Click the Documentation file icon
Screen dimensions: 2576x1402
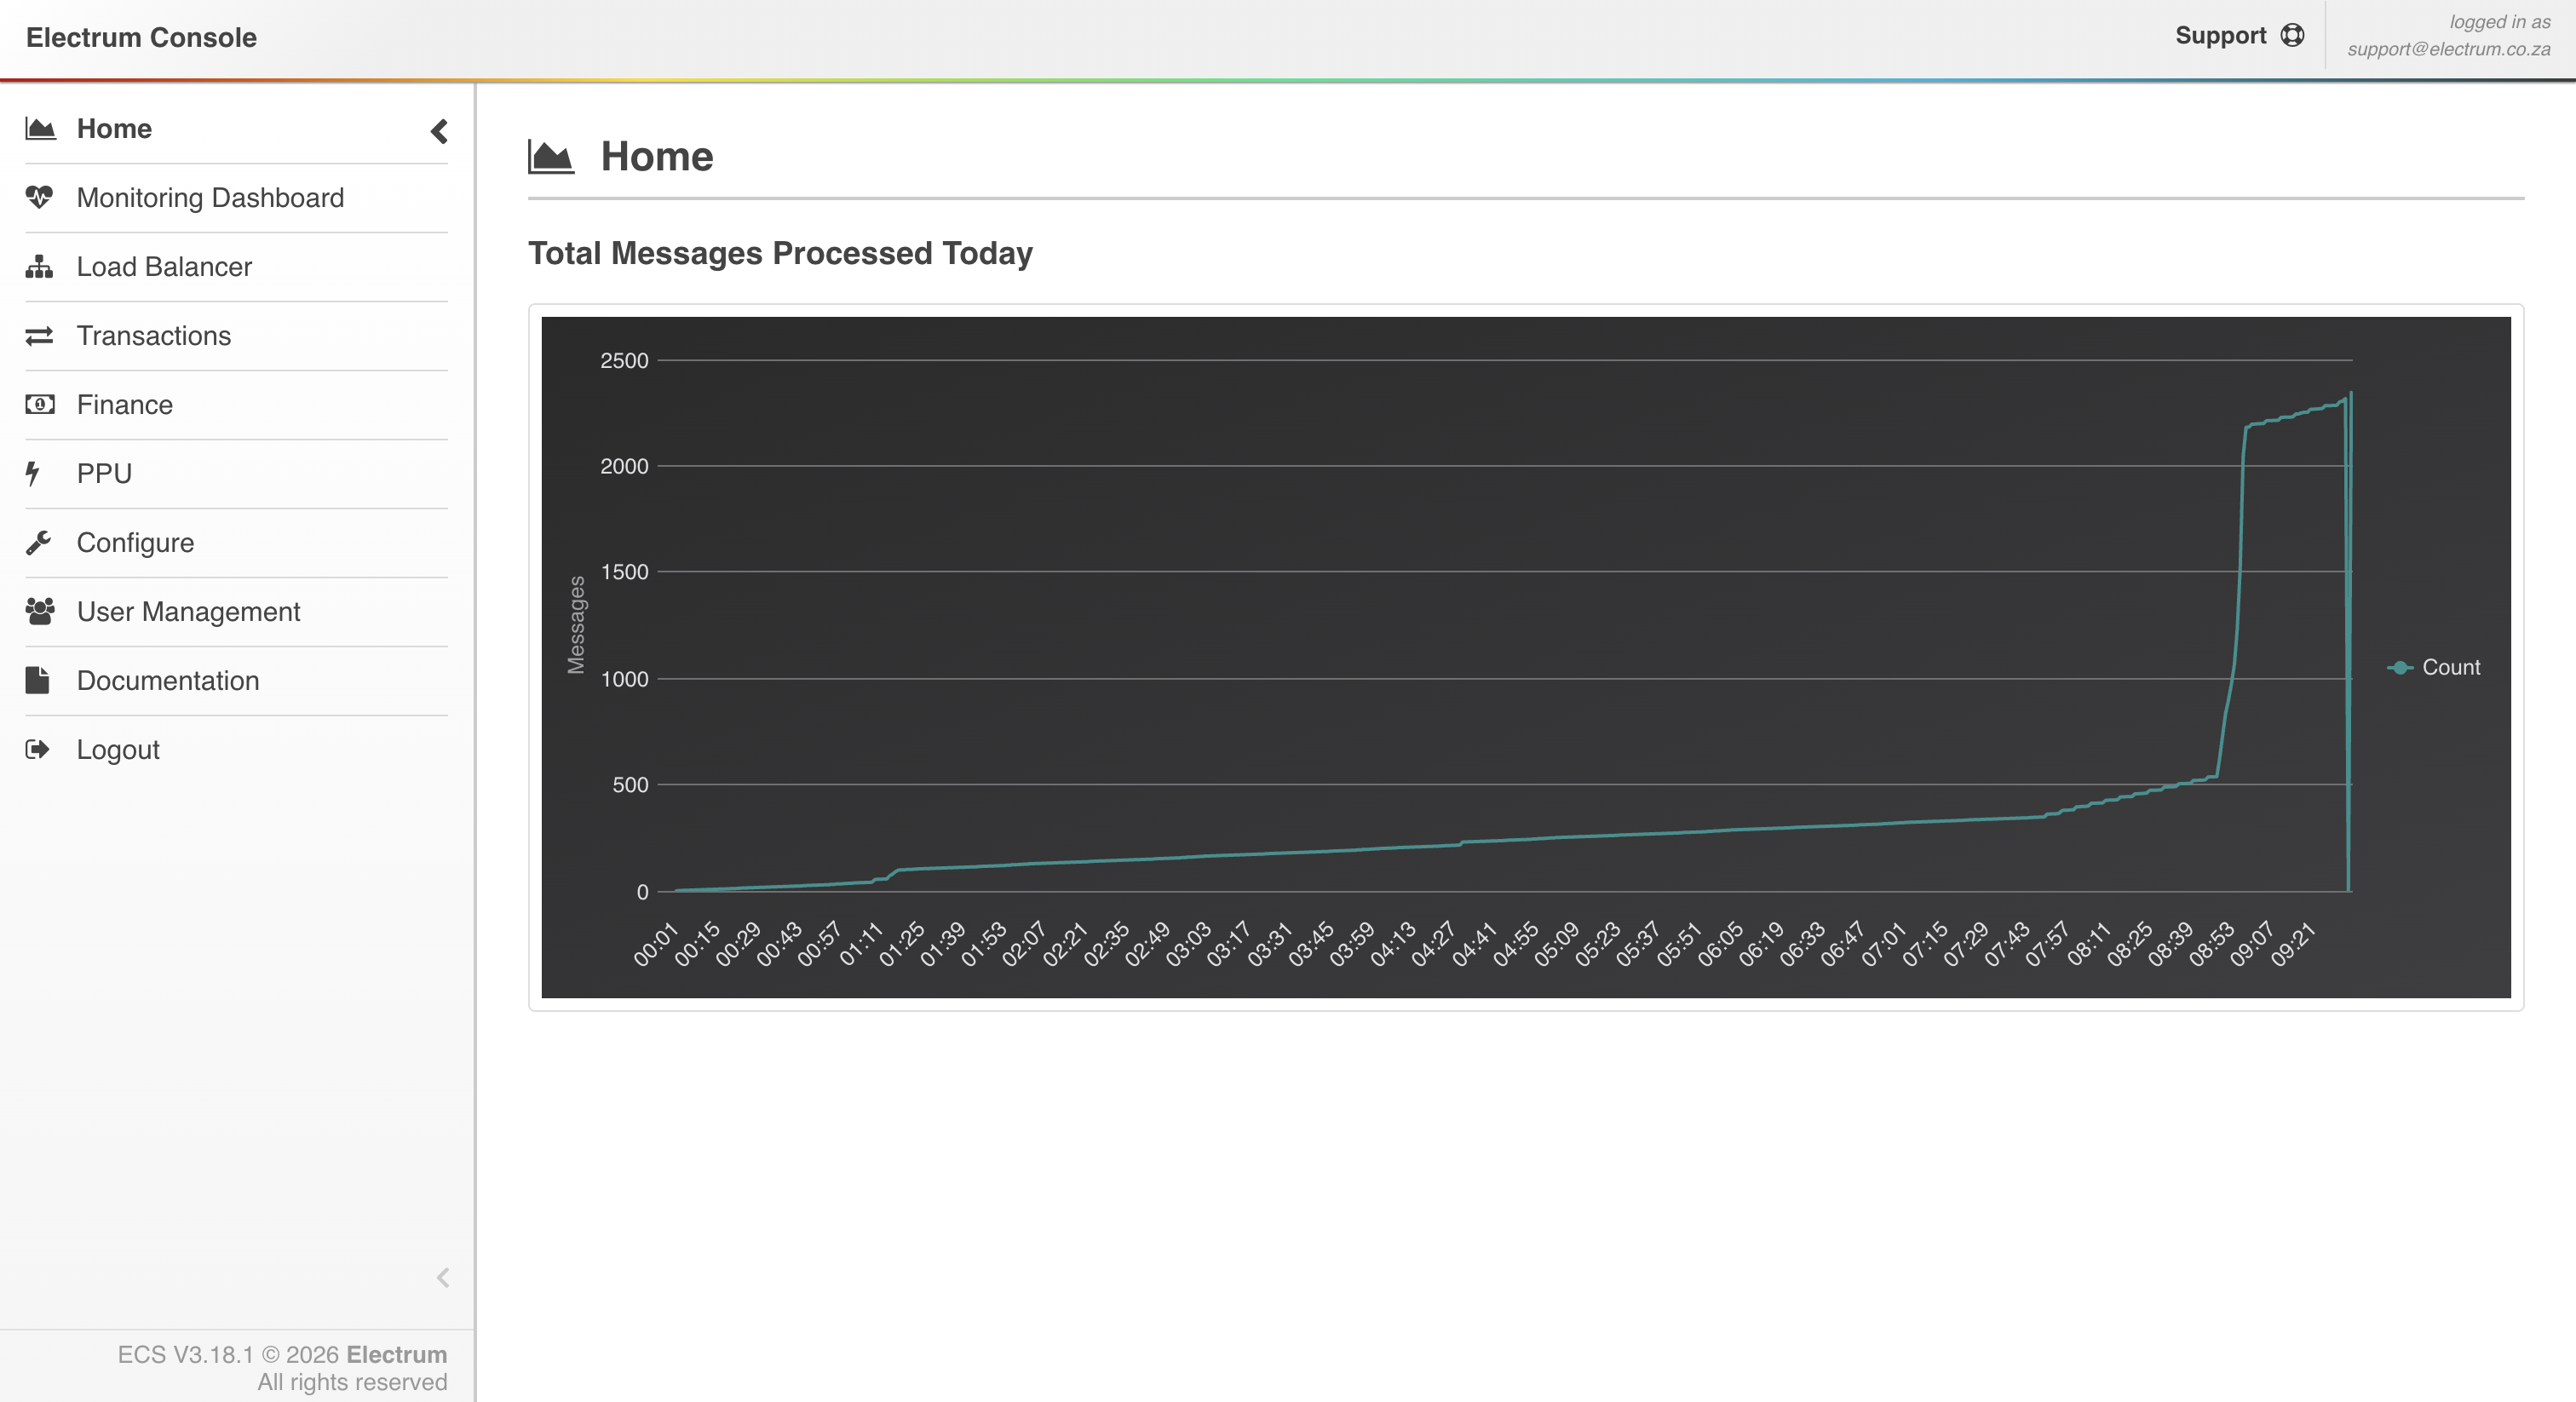pyautogui.click(x=37, y=680)
